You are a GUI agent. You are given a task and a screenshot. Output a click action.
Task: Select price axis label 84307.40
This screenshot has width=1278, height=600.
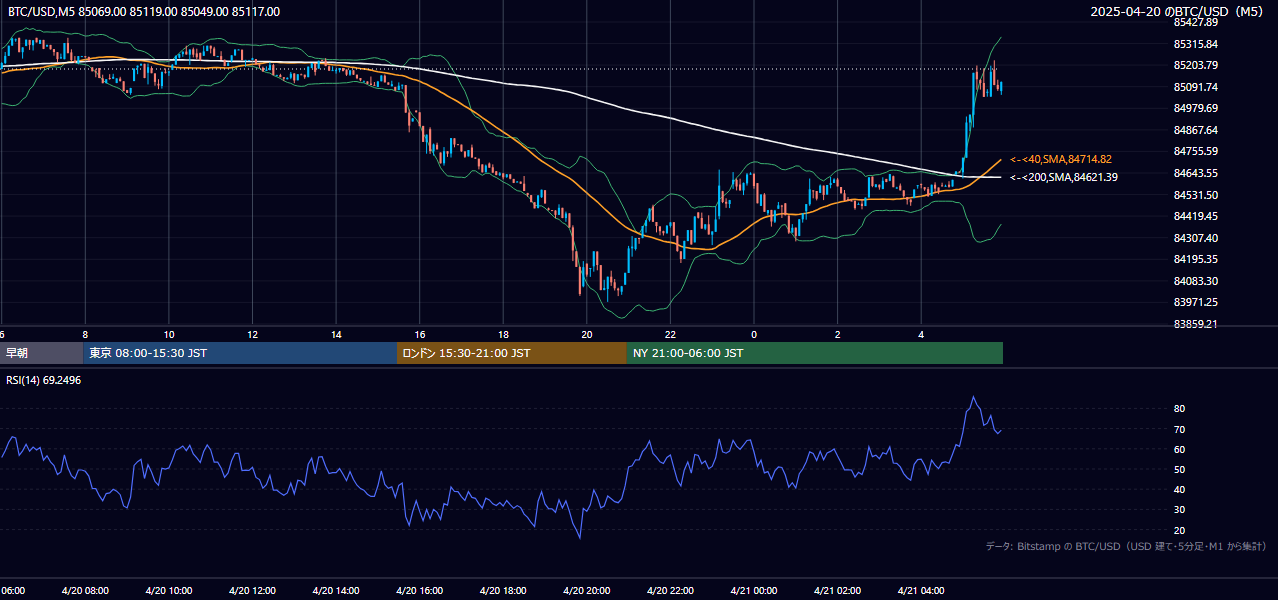pyautogui.click(x=1195, y=238)
